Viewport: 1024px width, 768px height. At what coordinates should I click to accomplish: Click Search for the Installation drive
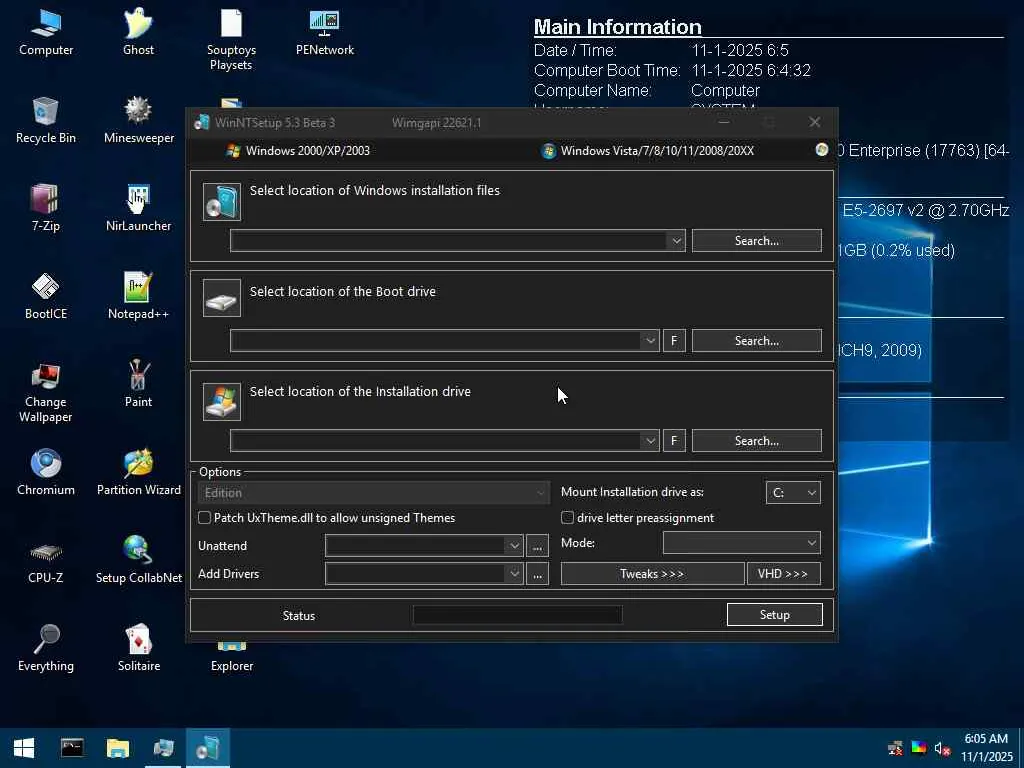click(x=756, y=441)
